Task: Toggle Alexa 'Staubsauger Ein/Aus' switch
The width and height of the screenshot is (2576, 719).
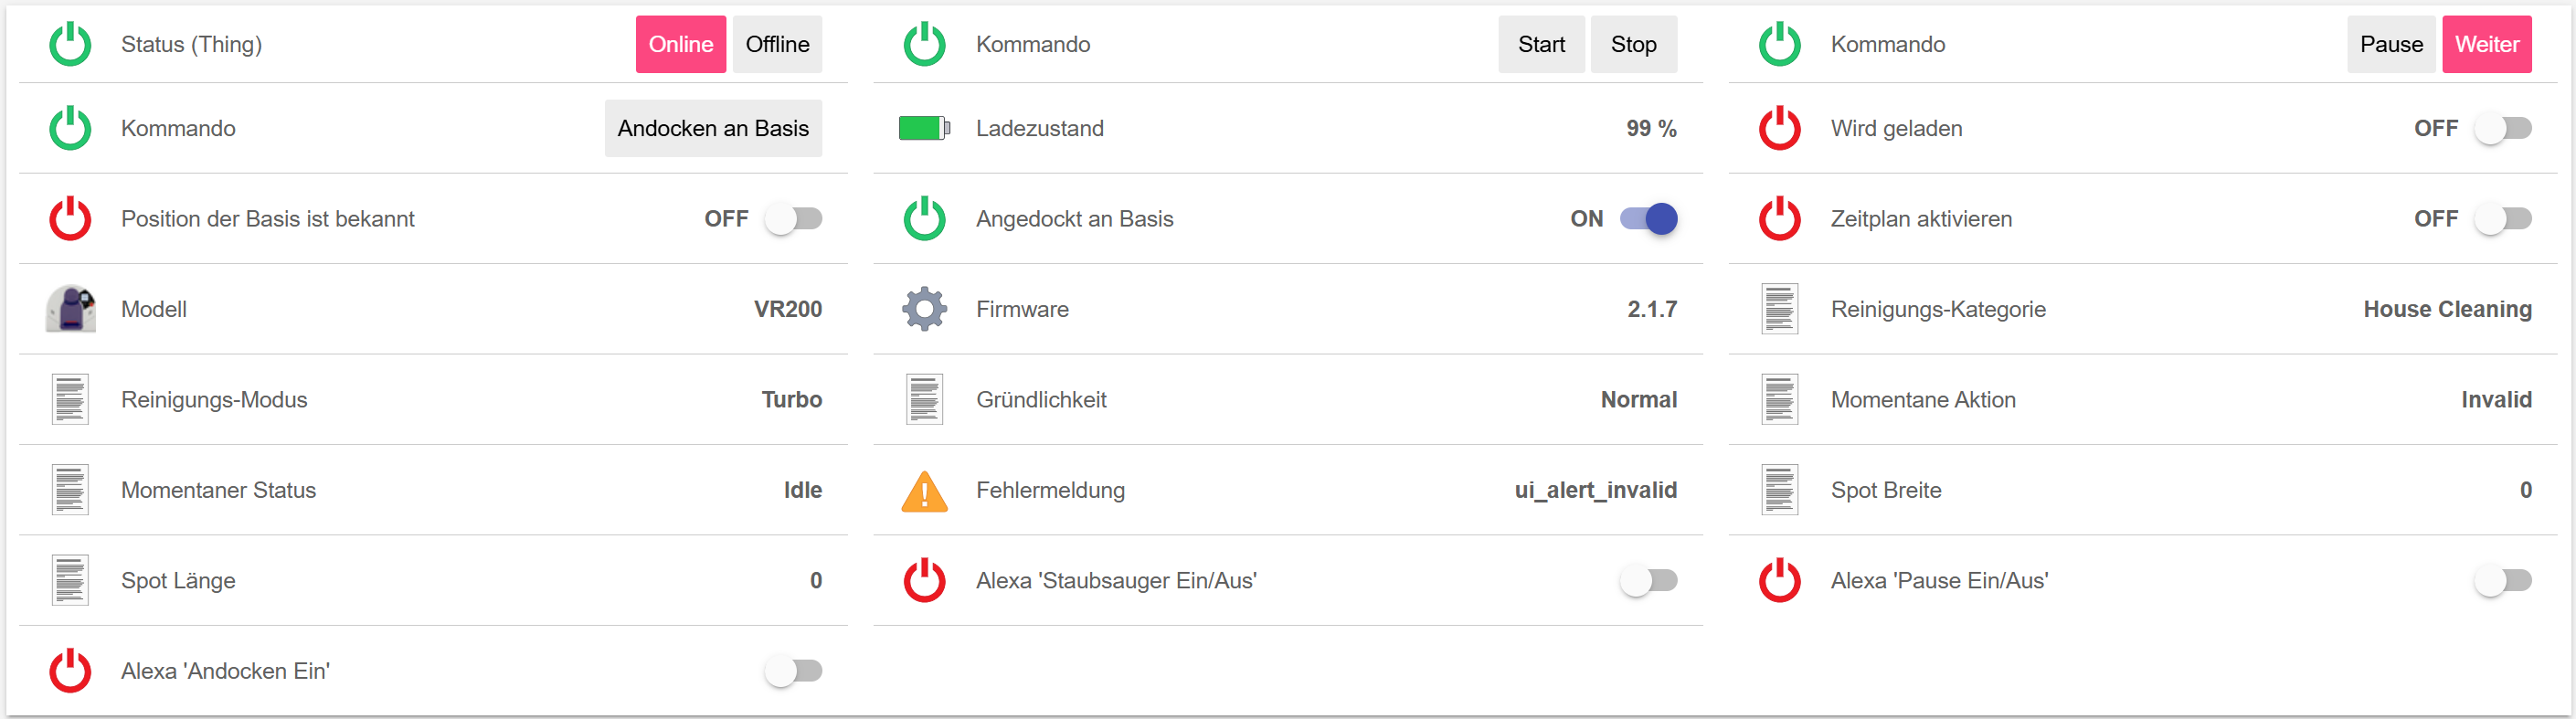Action: tap(1649, 581)
